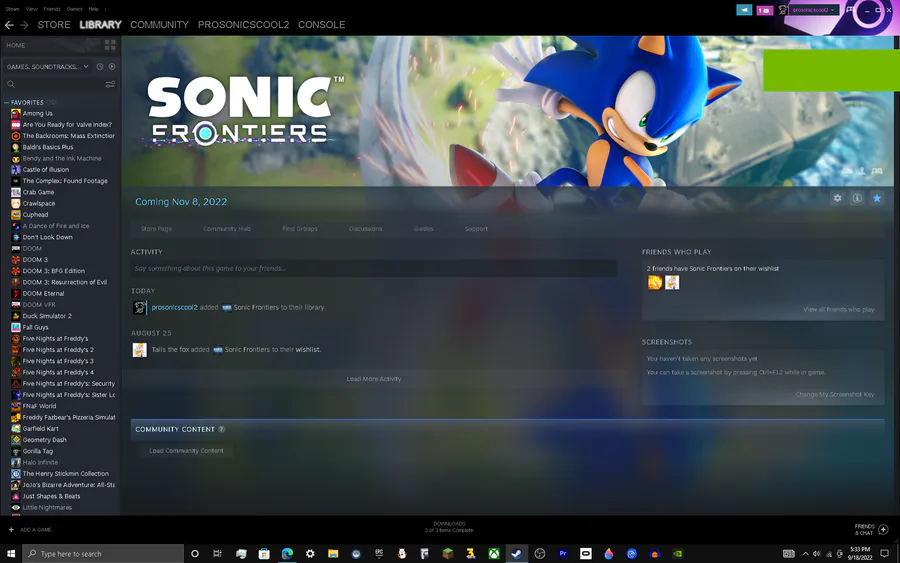Image resolution: width=900 pixels, height=563 pixels.
Task: Select Garfield Kart in the list
Action: point(40,429)
